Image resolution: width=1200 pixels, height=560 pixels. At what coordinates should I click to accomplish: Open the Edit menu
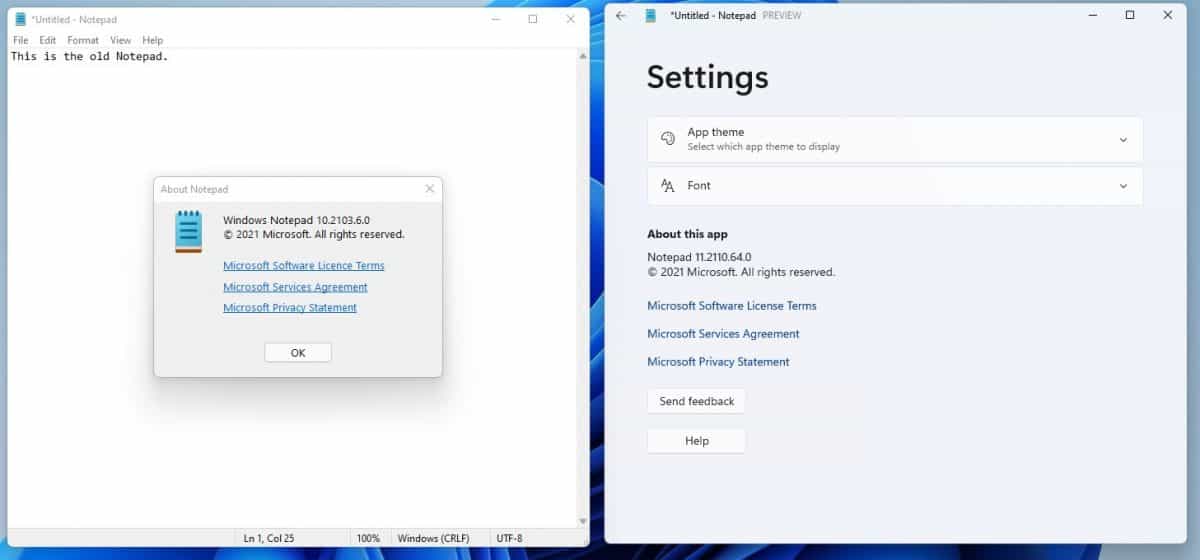pyautogui.click(x=47, y=40)
